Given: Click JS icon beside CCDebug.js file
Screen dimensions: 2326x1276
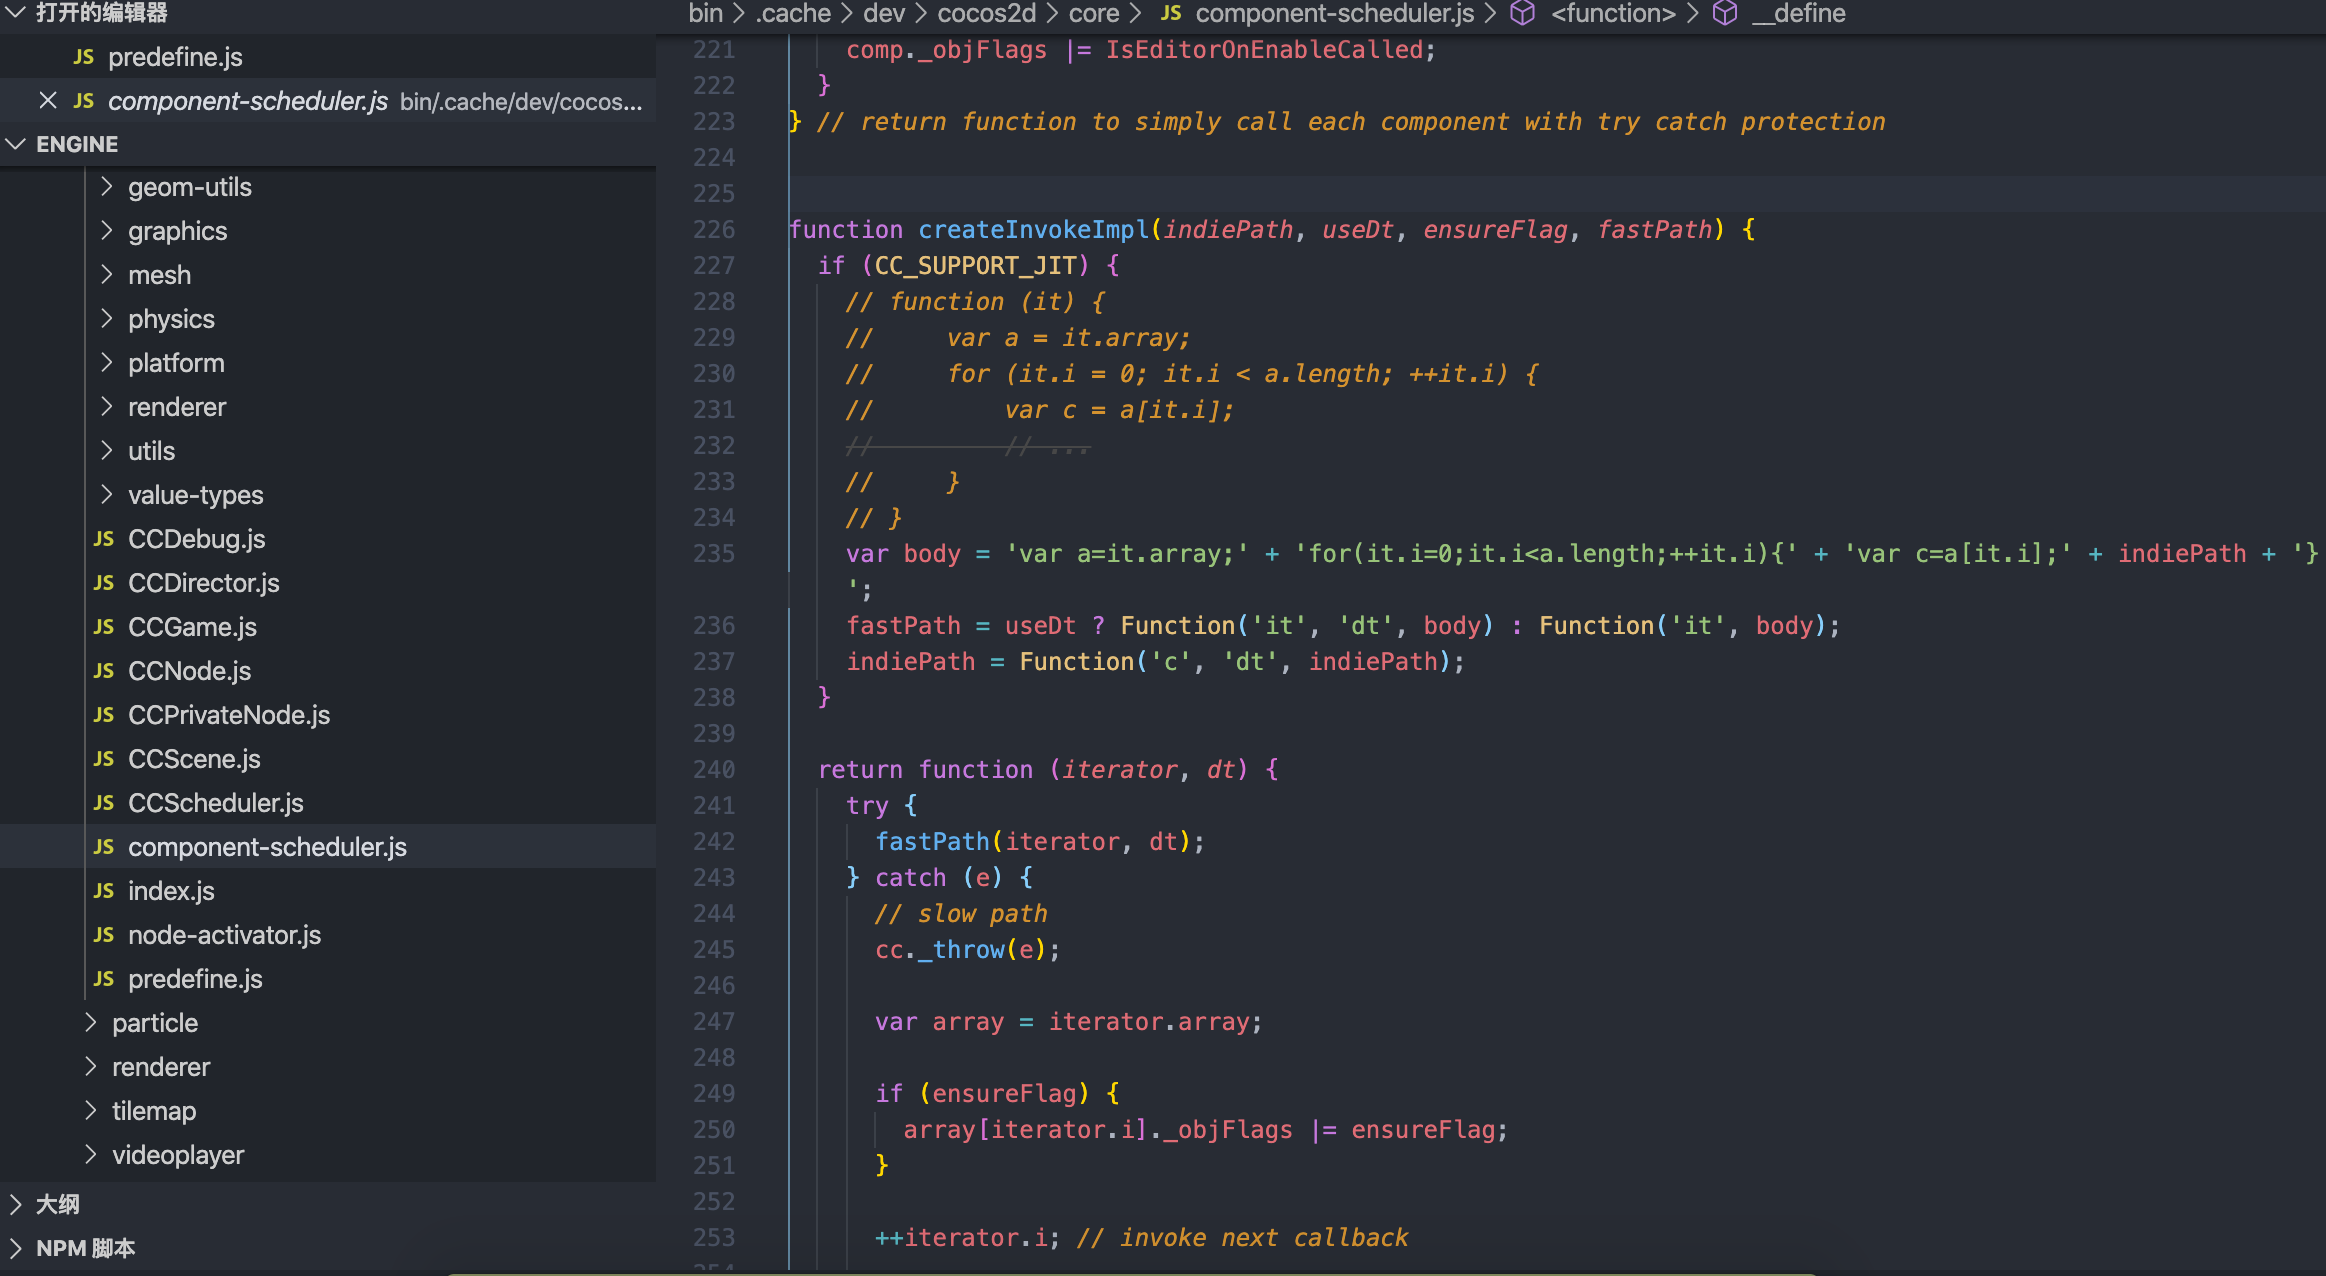Looking at the screenshot, I should (x=104, y=539).
